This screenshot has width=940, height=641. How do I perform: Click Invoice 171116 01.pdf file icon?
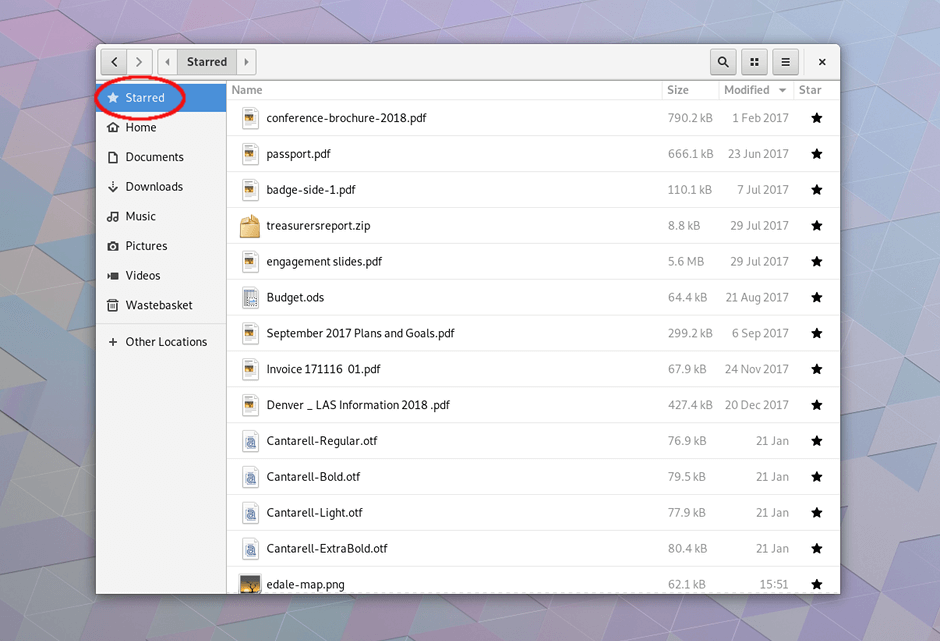coord(250,369)
